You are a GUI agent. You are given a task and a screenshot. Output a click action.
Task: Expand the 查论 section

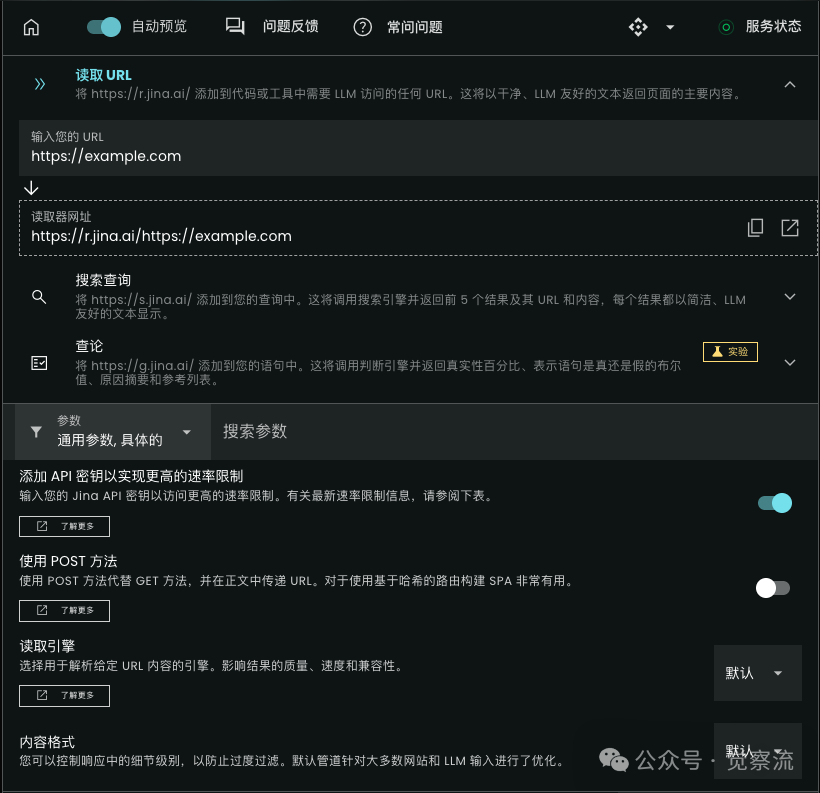790,362
